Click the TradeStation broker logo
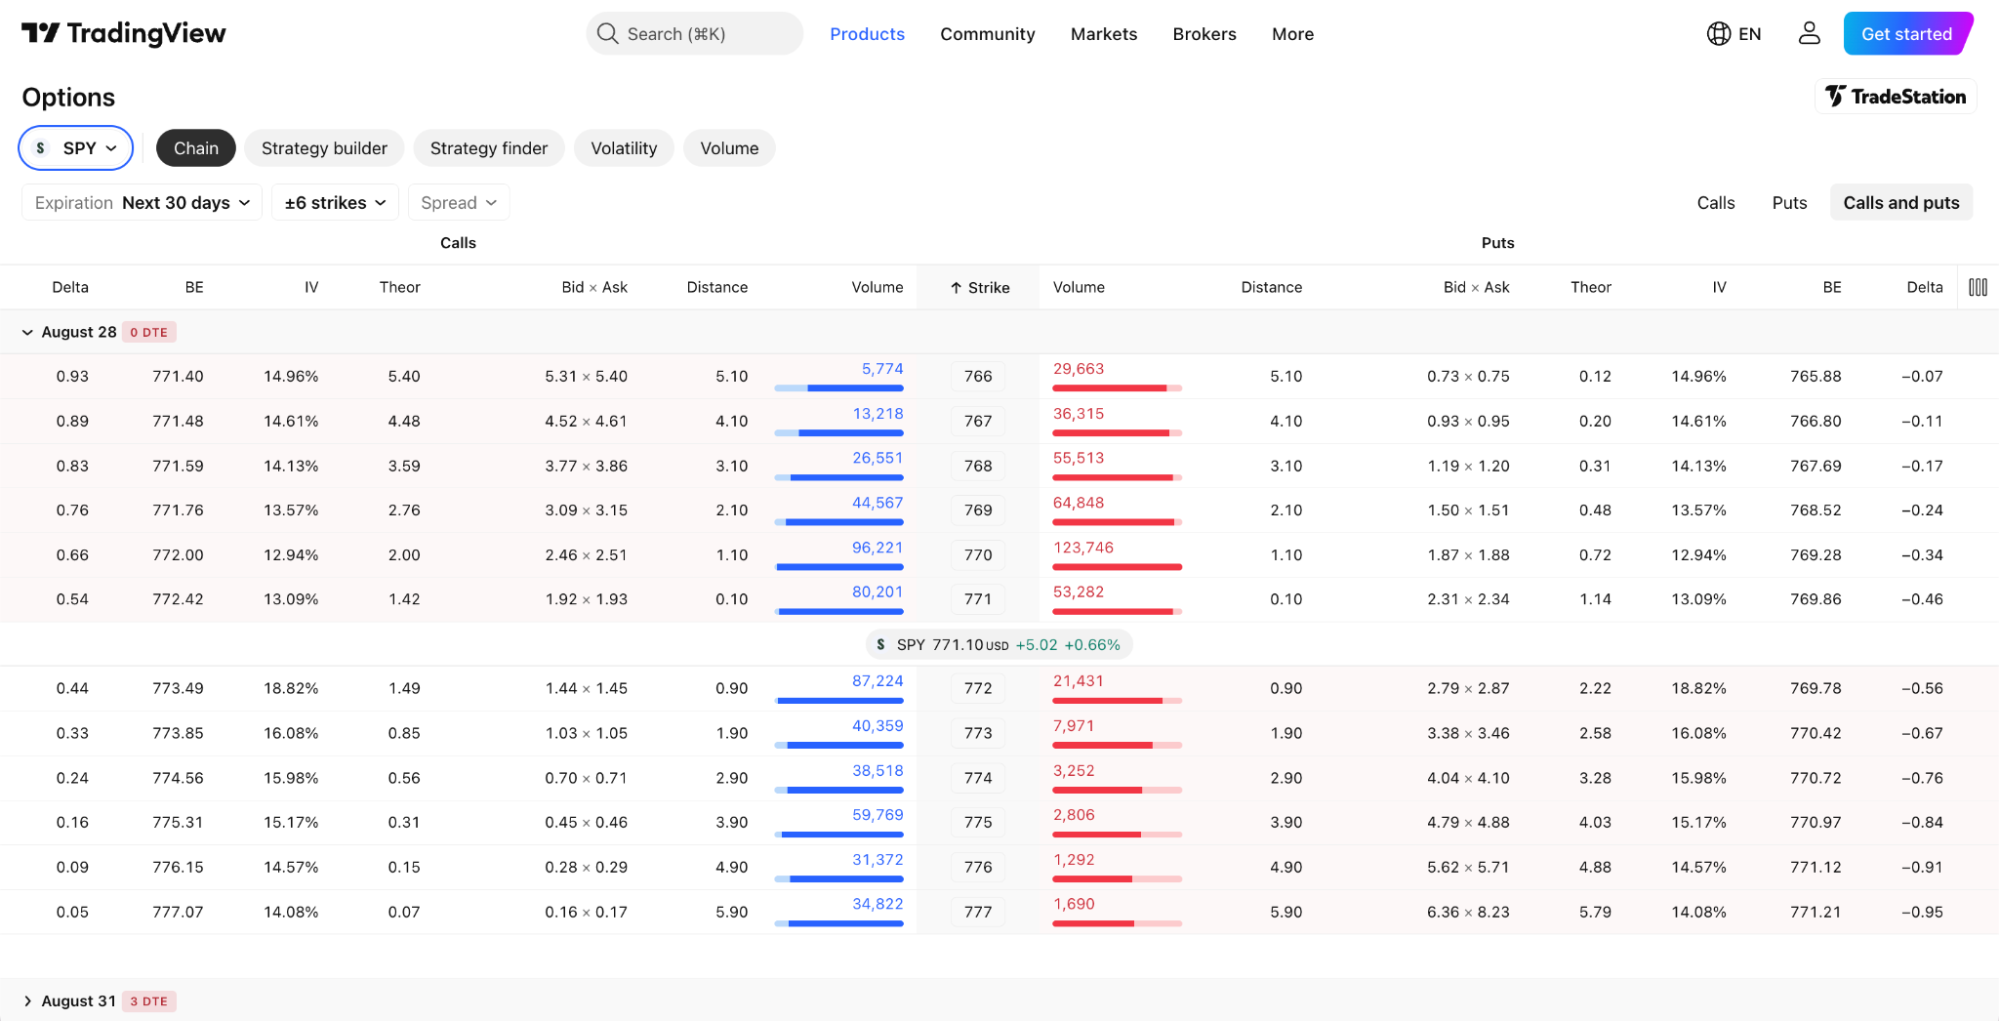 [x=1895, y=96]
